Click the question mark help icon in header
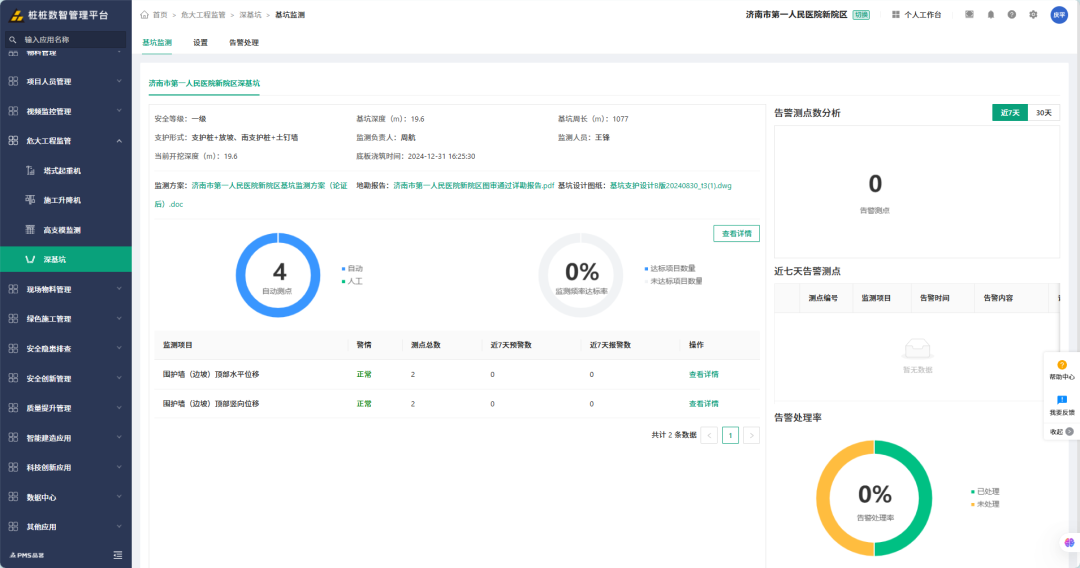 (x=1012, y=14)
